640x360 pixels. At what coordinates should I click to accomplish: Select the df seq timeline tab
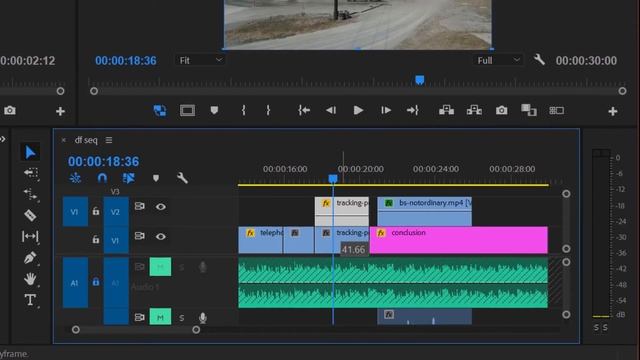click(86, 140)
